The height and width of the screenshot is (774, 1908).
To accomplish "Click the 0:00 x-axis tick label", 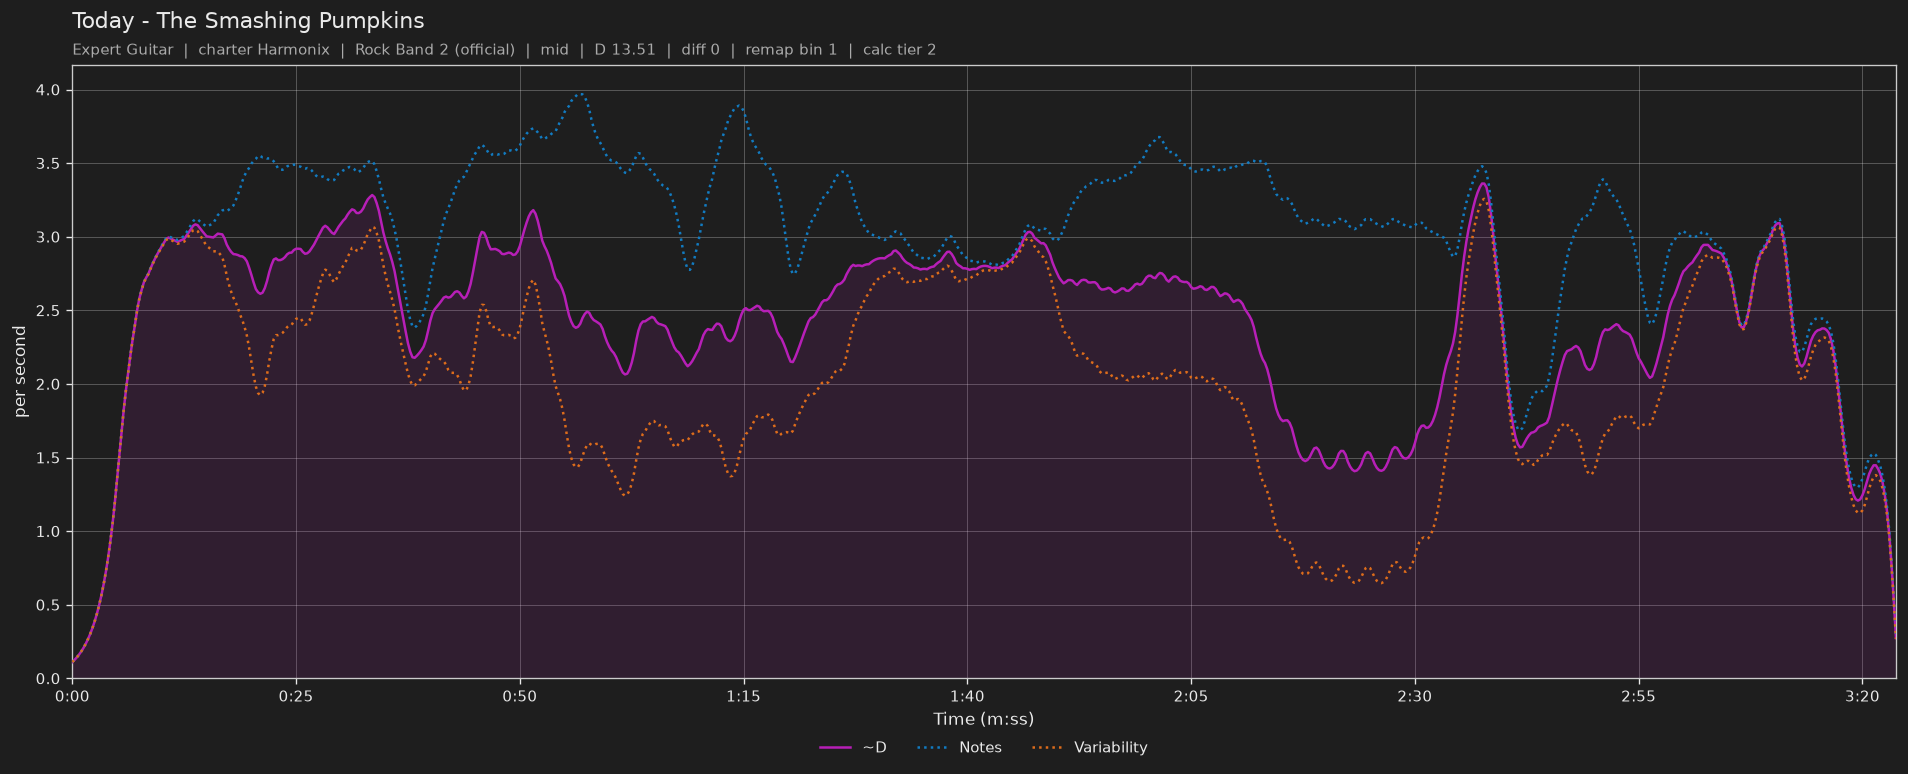I will pos(72,696).
